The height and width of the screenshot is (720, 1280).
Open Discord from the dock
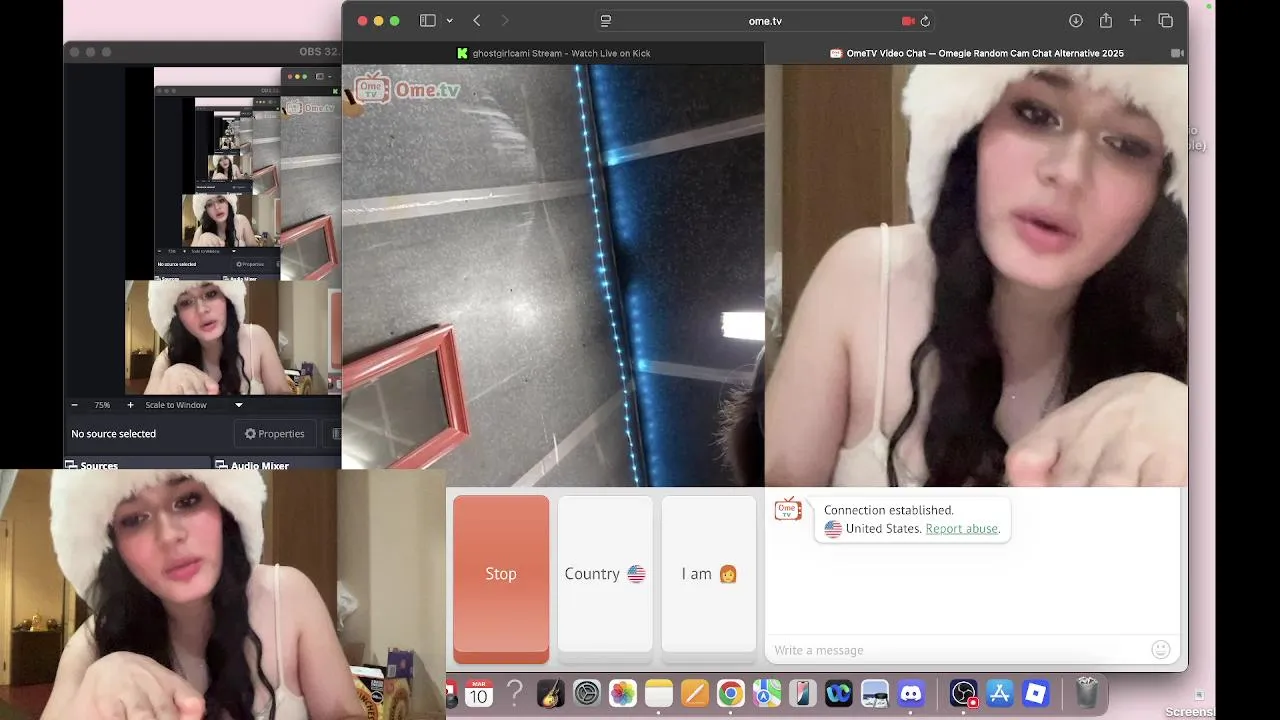click(911, 692)
